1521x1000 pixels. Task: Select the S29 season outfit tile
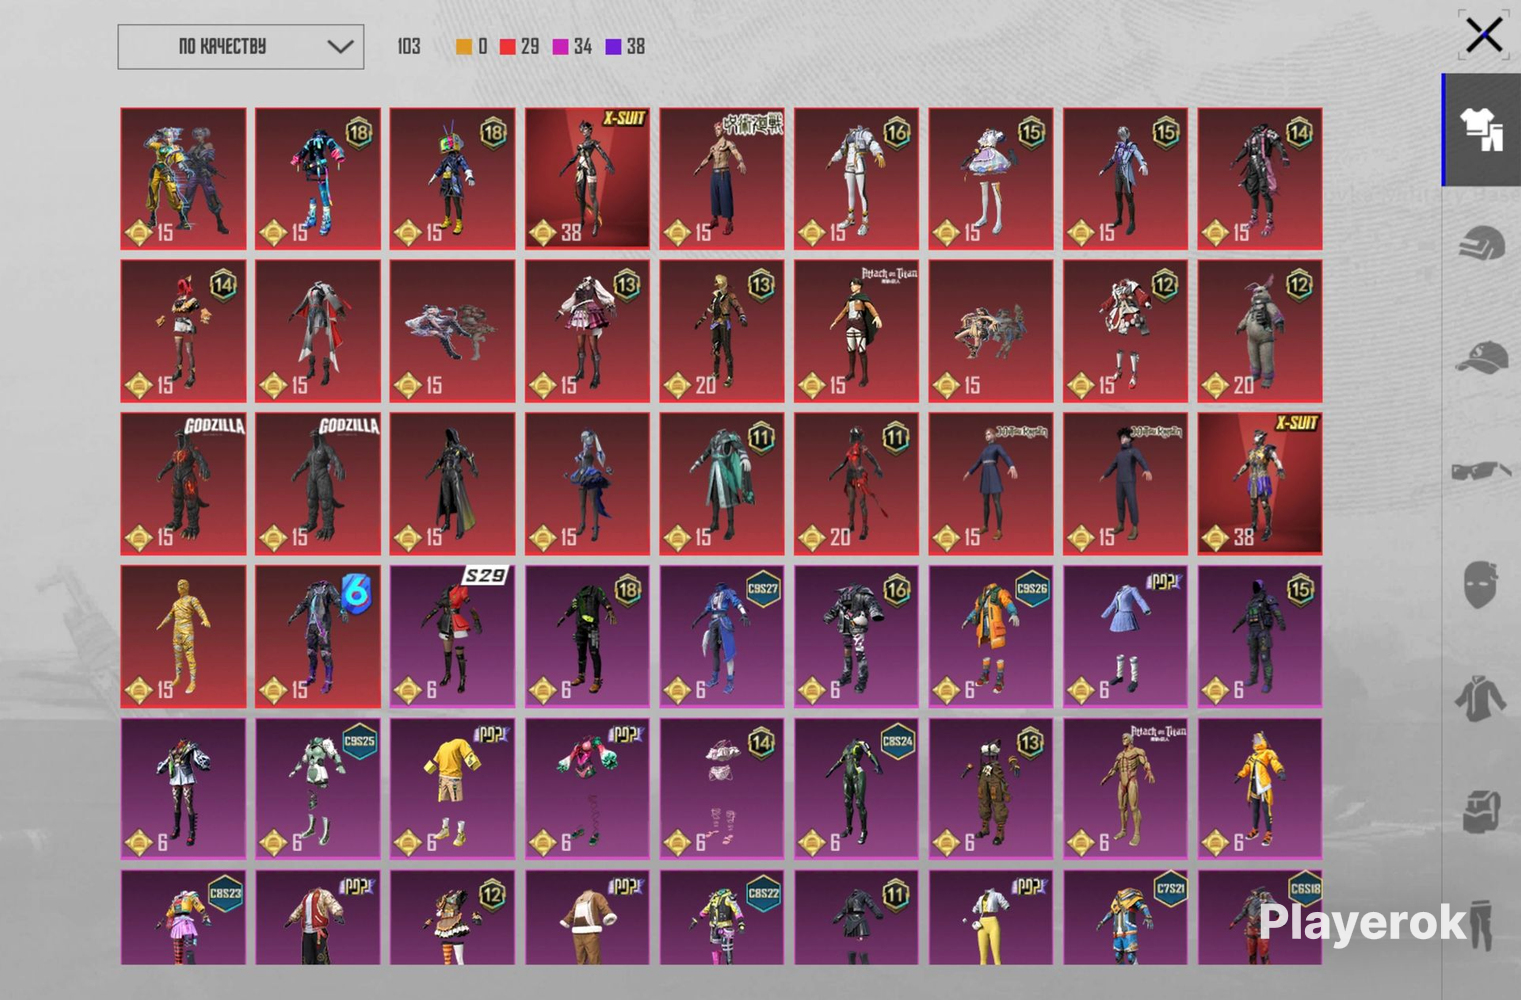point(452,636)
